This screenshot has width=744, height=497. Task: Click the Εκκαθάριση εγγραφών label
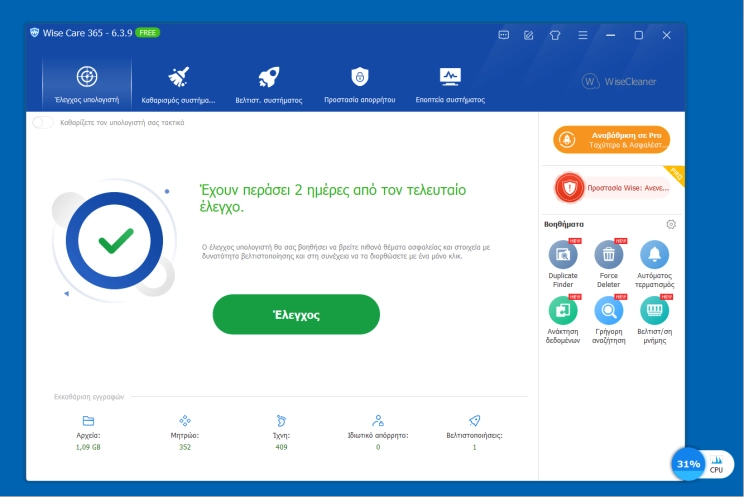[x=89, y=397]
